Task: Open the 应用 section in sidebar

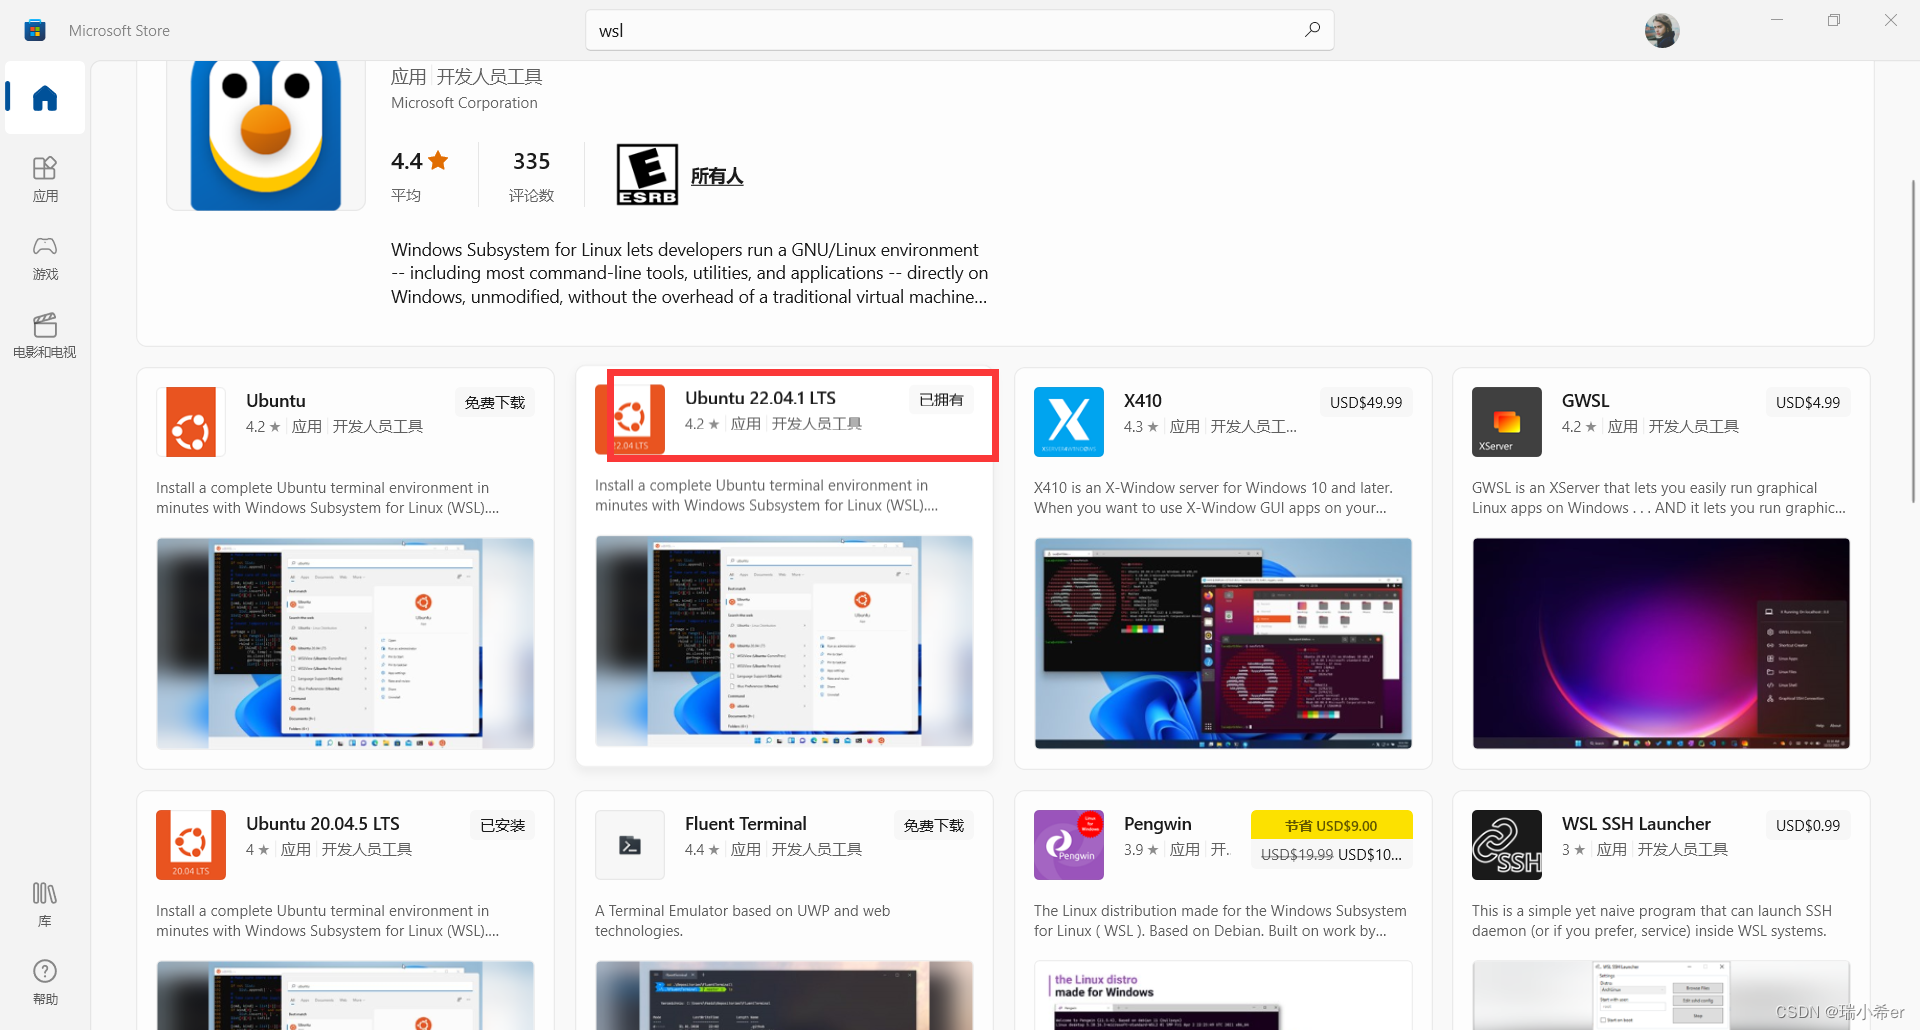Action: click(x=45, y=179)
